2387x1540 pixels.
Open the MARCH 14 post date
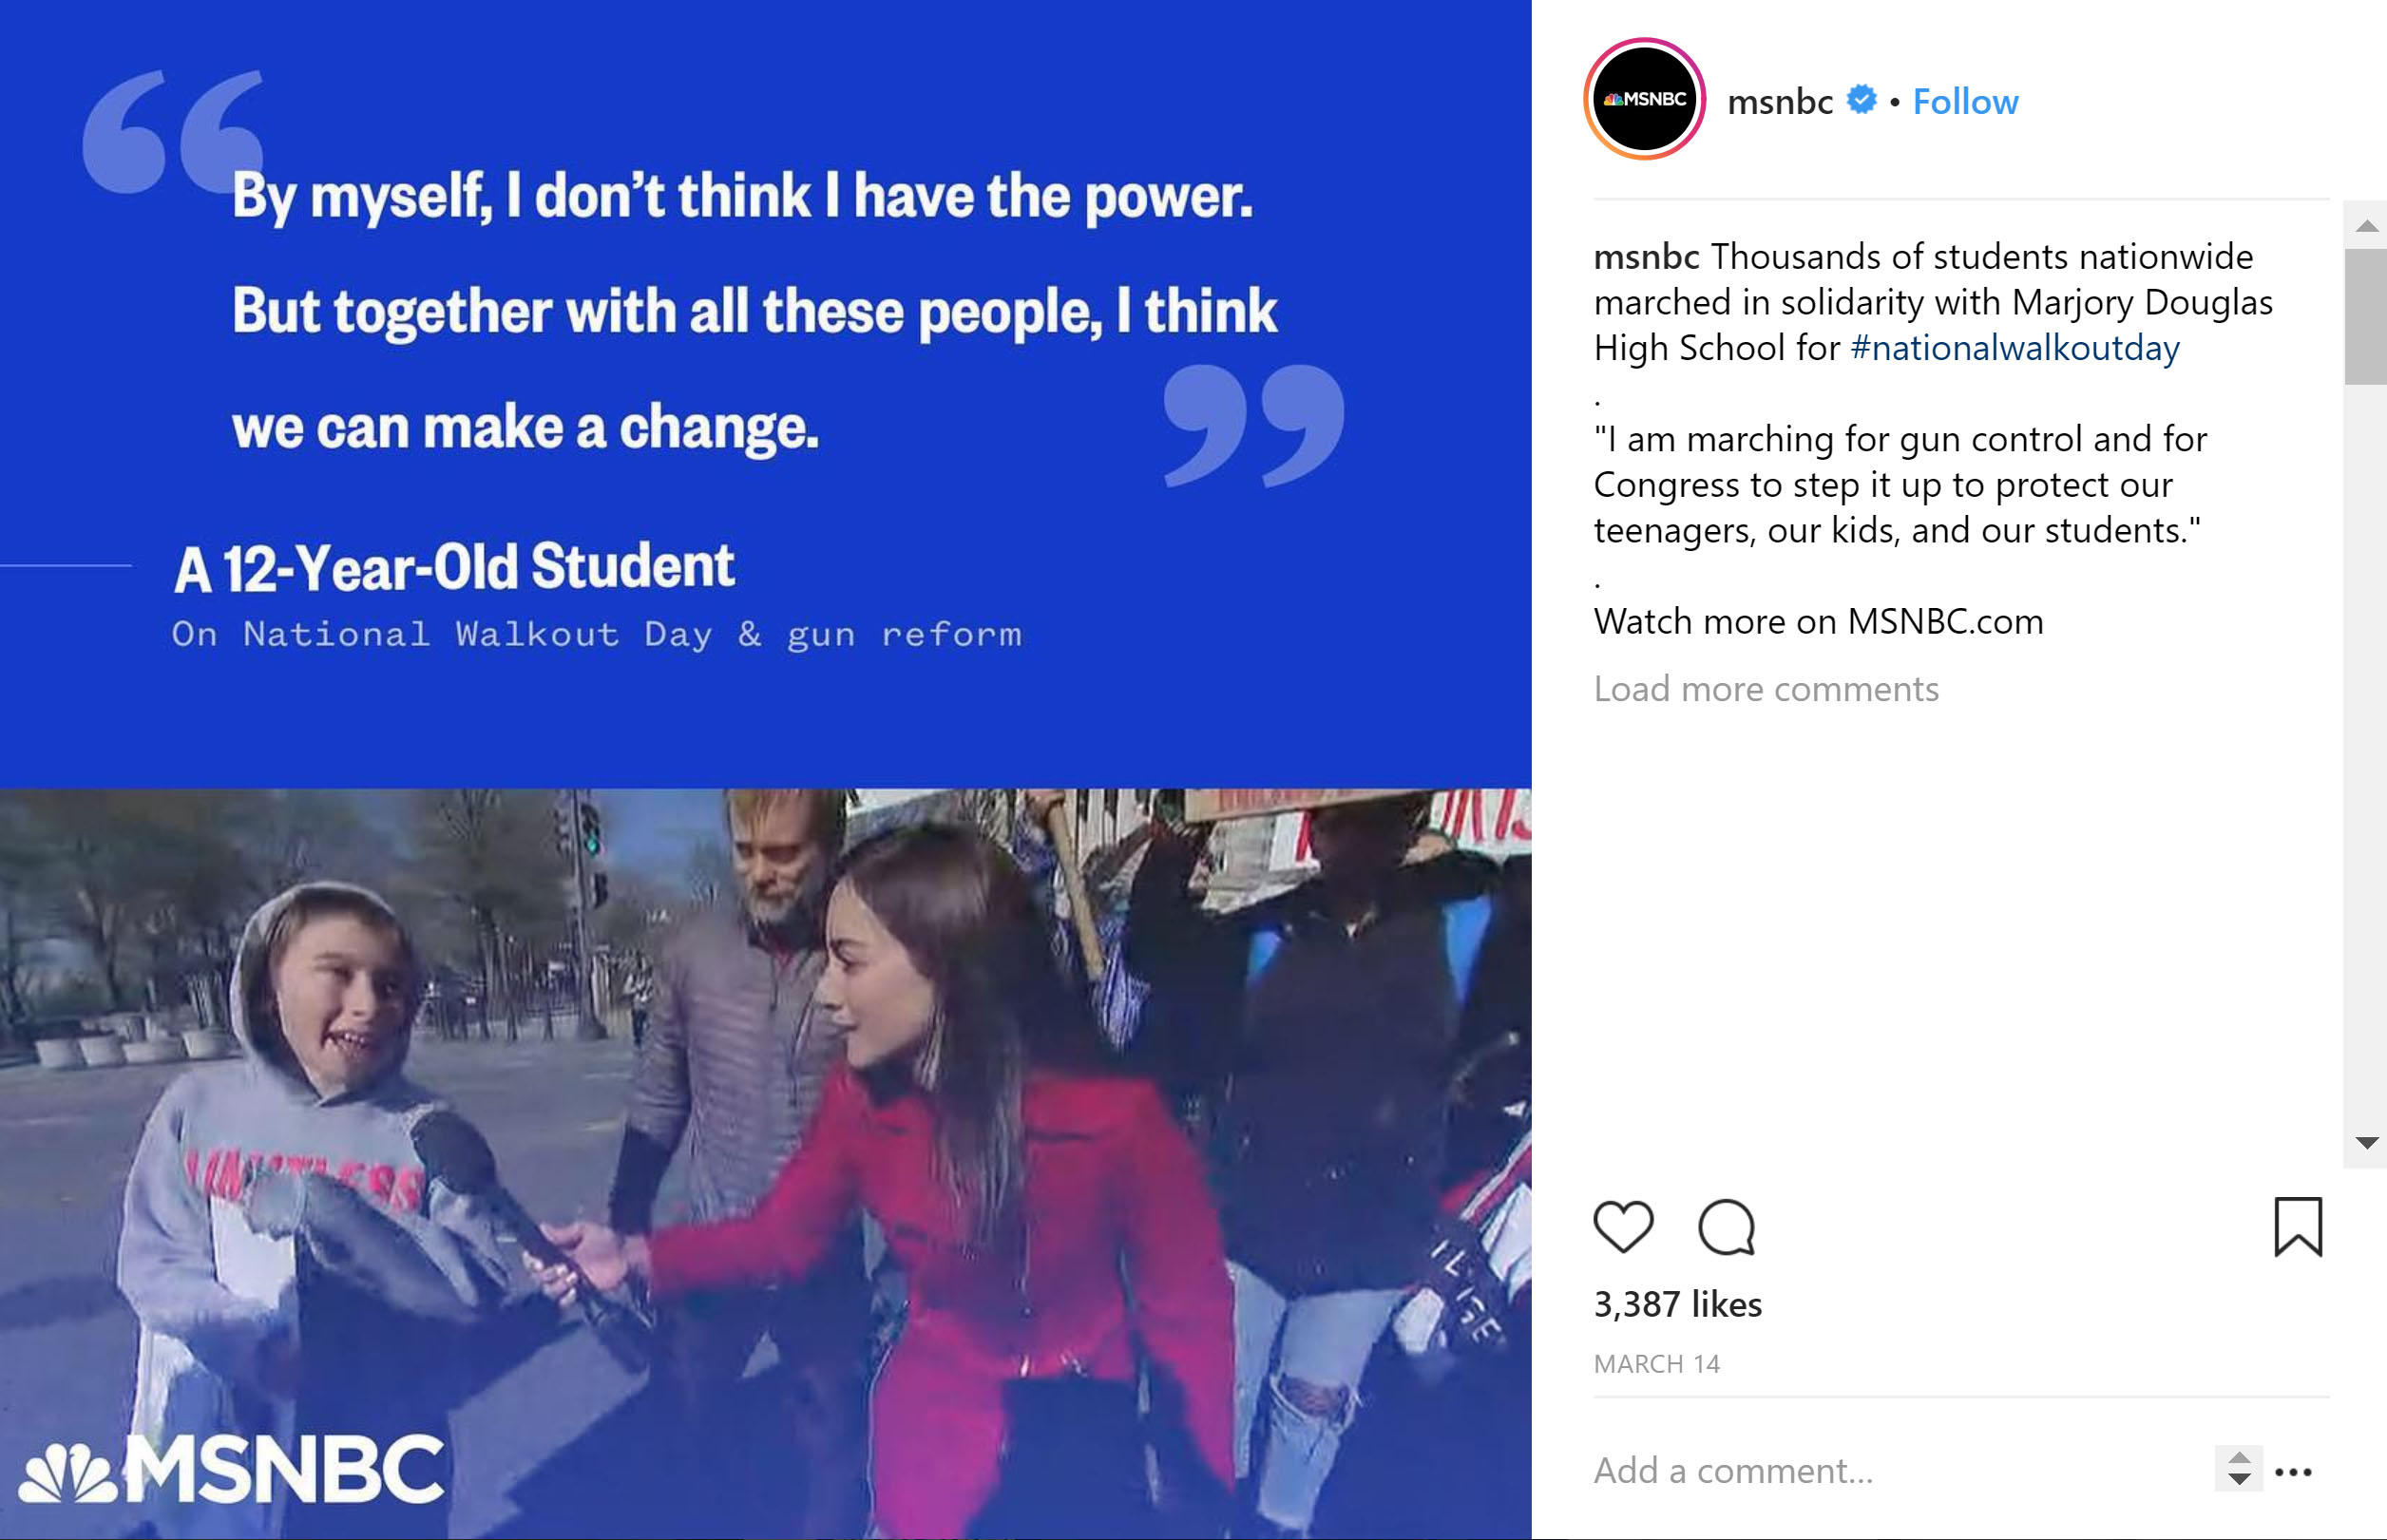tap(1656, 1364)
